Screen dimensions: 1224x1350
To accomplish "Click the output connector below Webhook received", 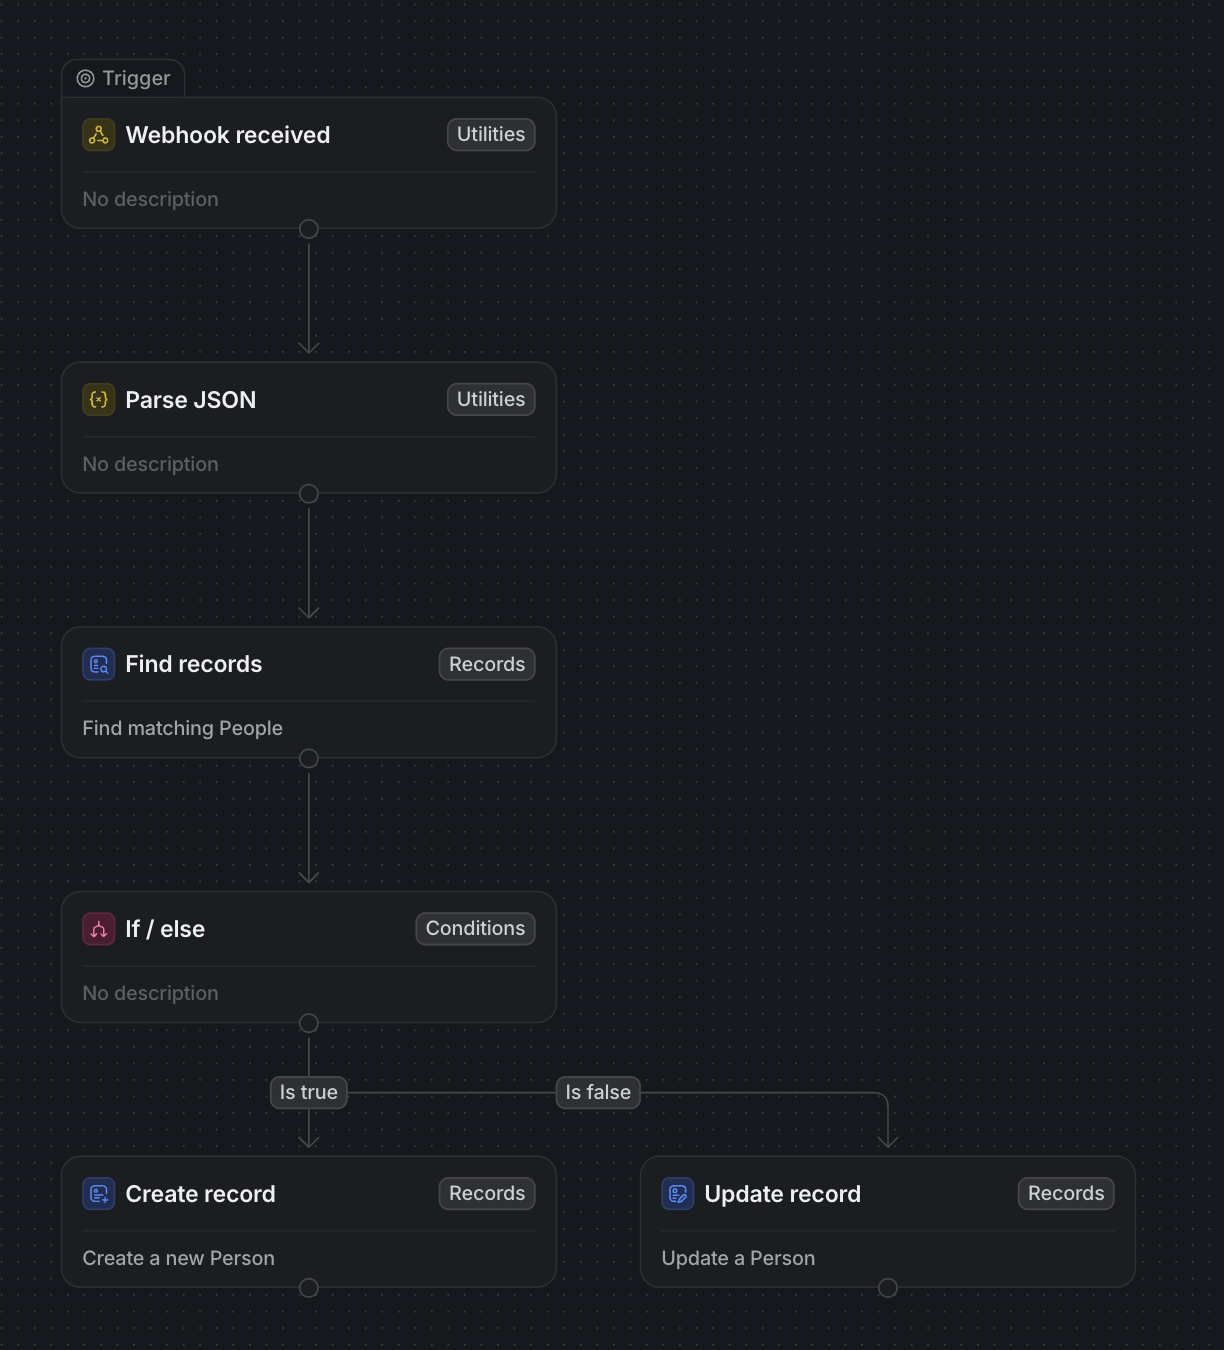I will tap(309, 229).
